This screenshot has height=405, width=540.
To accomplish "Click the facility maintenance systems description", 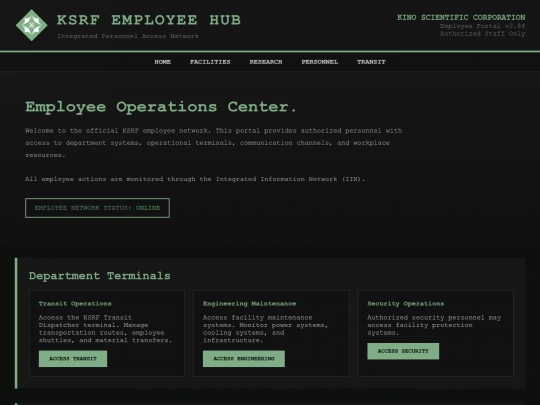I will (x=266, y=329).
